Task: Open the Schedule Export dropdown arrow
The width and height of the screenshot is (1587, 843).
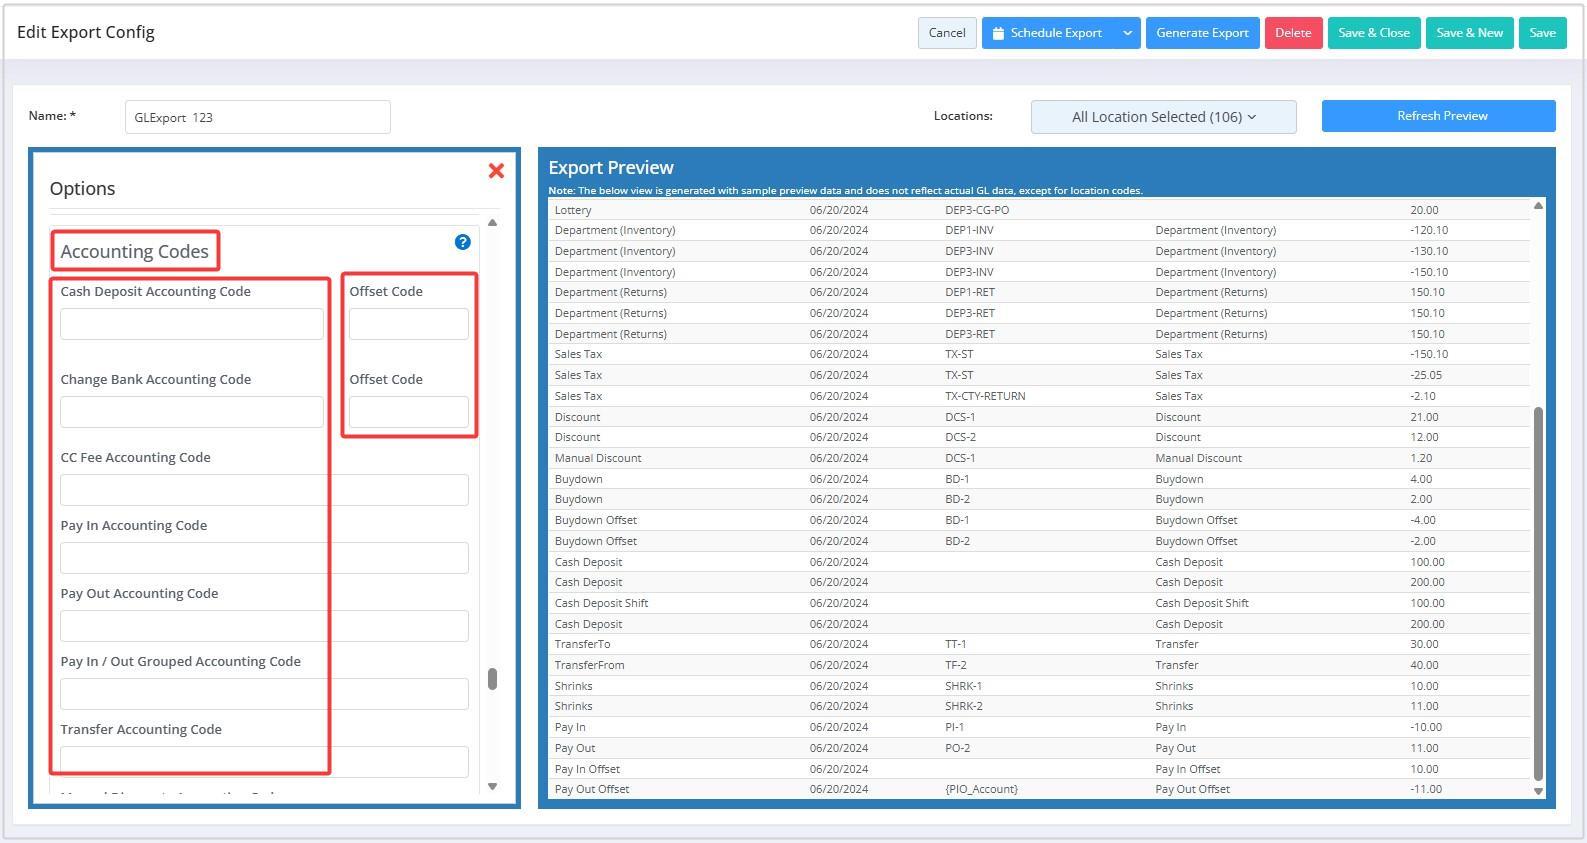Action: pyautogui.click(x=1127, y=33)
